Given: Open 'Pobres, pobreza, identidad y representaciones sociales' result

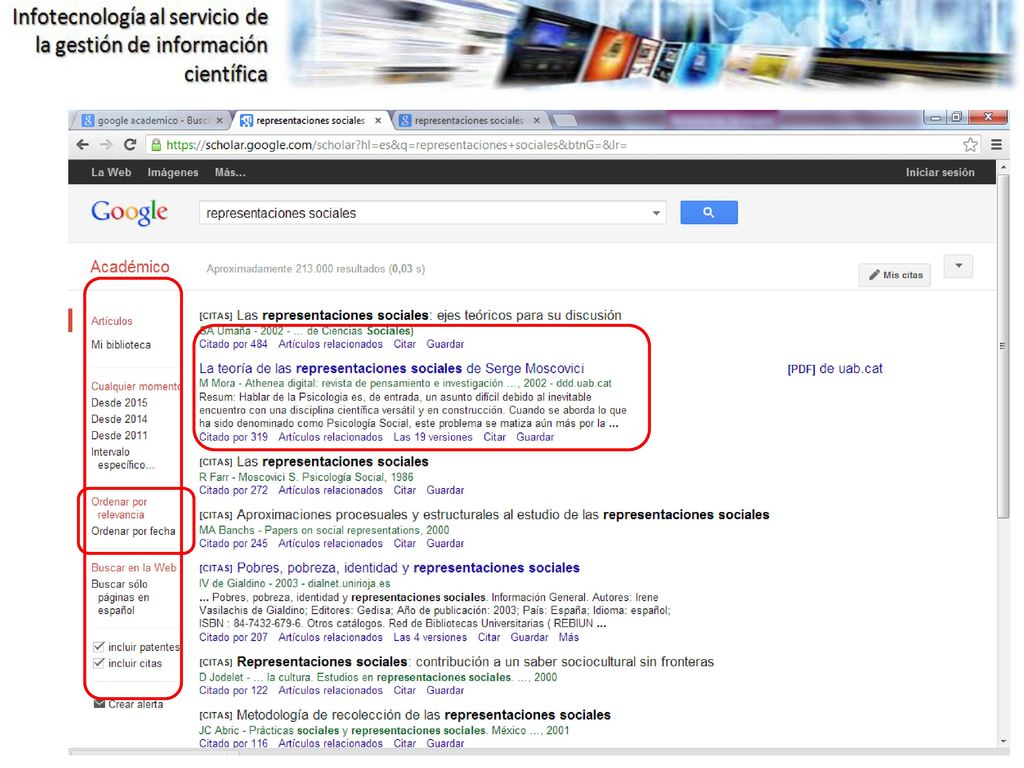Looking at the screenshot, I should tap(408, 568).
